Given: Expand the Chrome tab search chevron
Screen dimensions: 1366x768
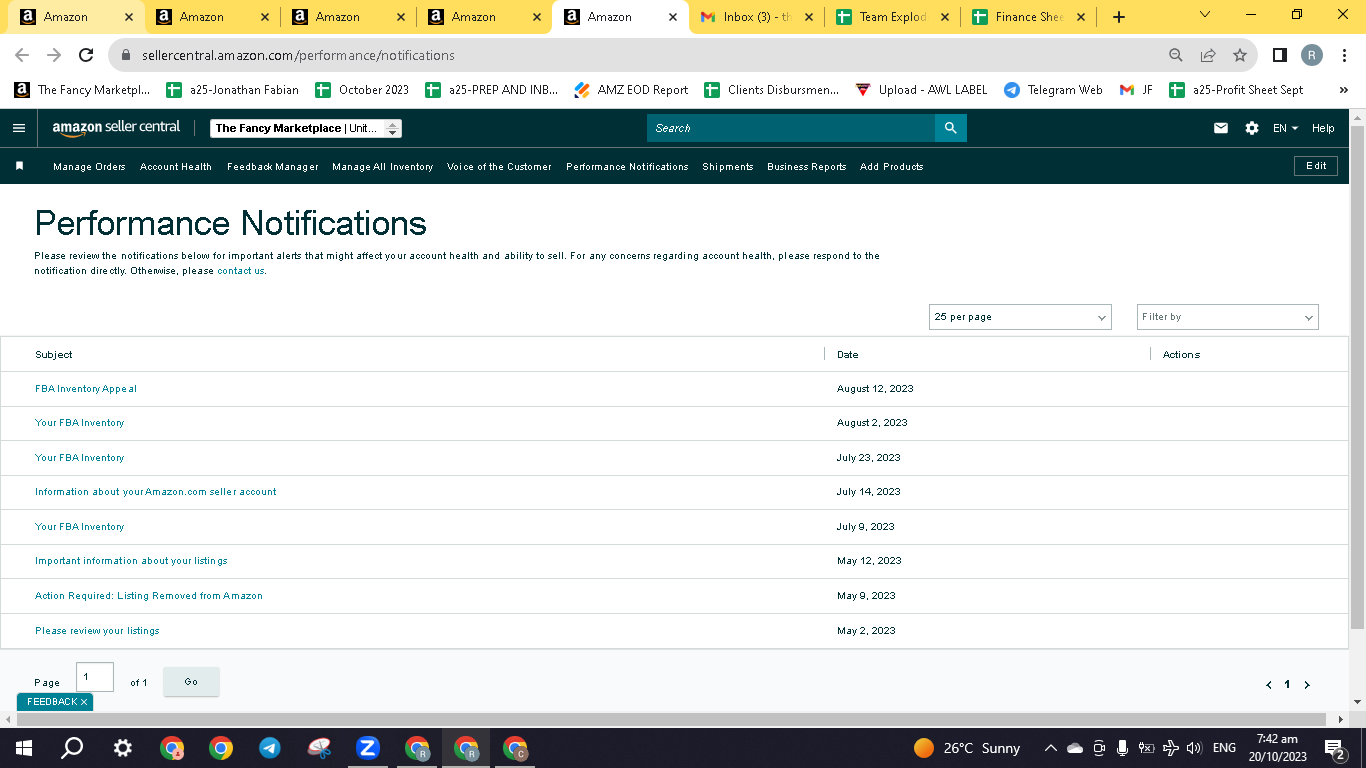Looking at the screenshot, I should click(x=1204, y=15).
